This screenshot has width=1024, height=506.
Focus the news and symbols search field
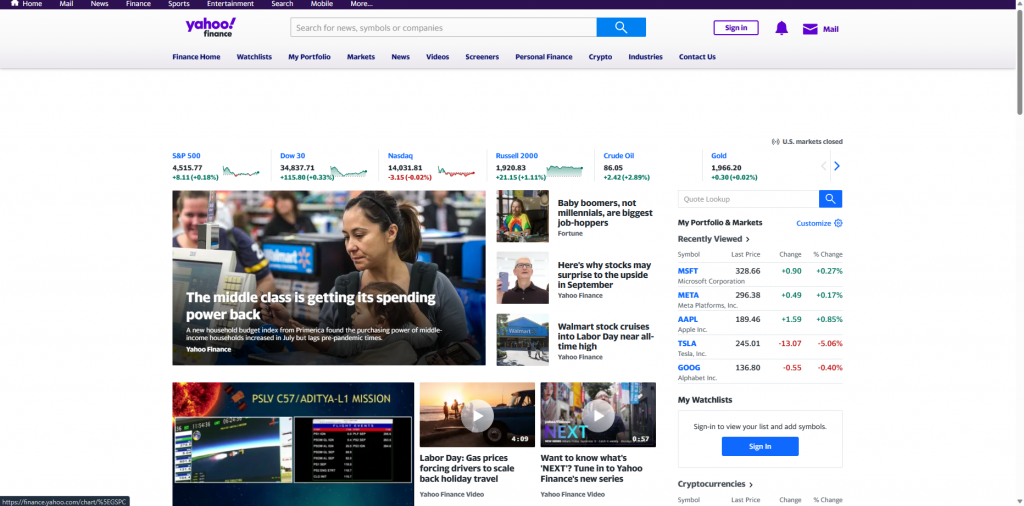pos(443,27)
